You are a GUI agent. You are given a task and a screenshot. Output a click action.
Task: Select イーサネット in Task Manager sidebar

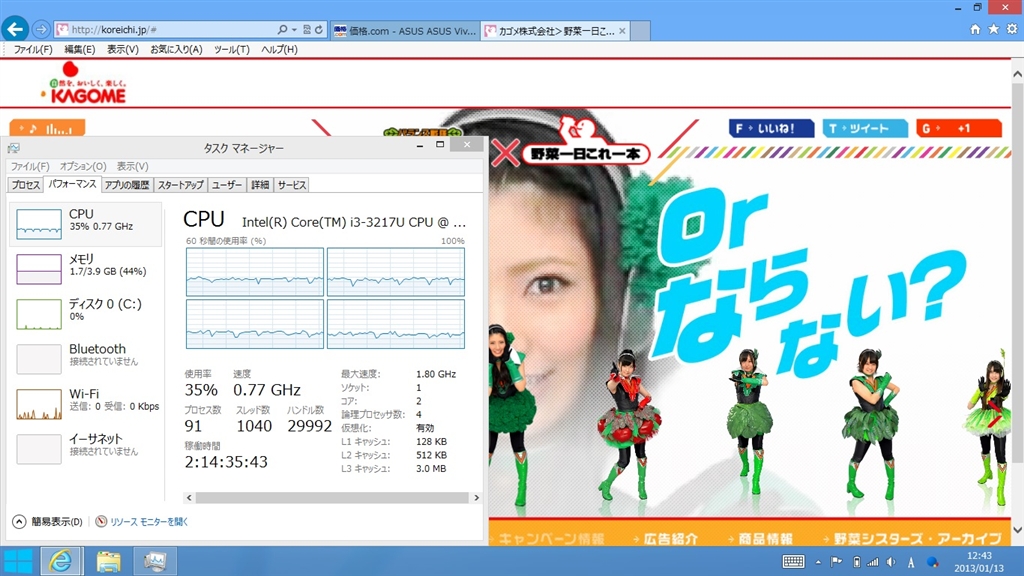(x=86, y=449)
